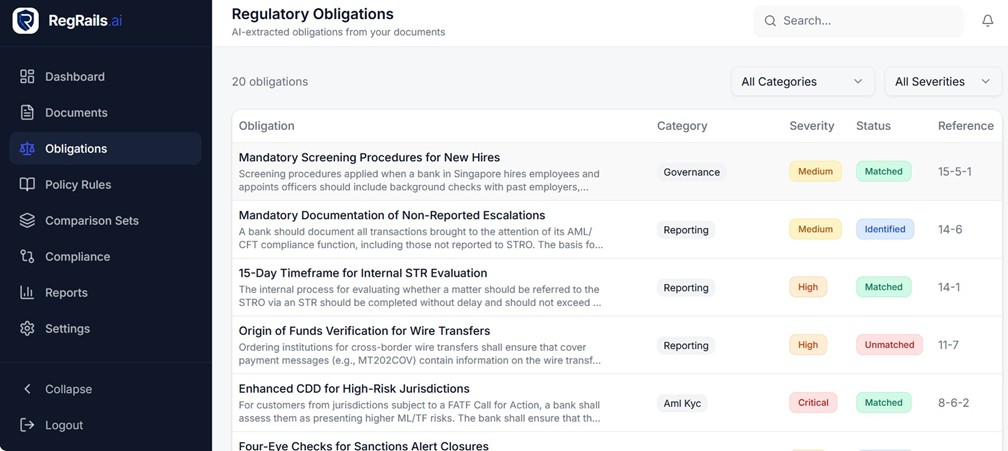Open the All Severities dropdown
Screen dimensions: 1008x451
click(x=943, y=82)
